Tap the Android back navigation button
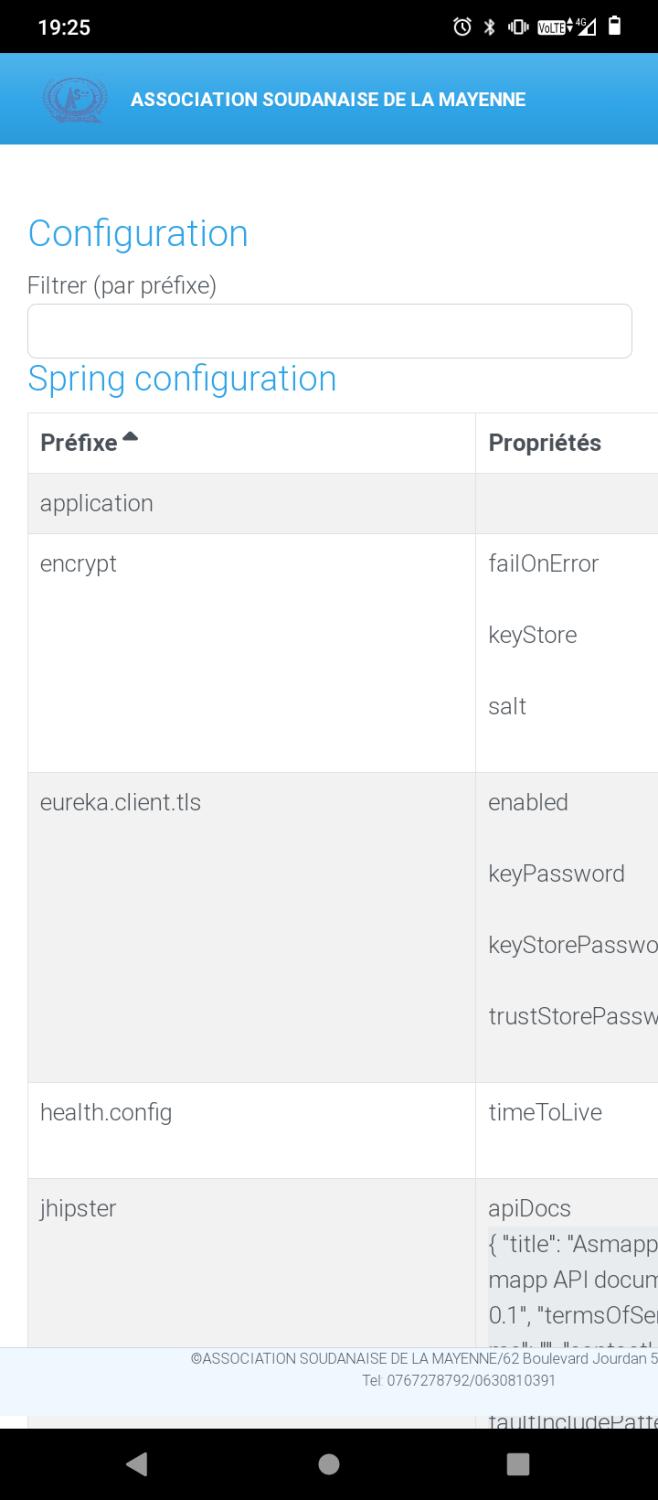This screenshot has width=658, height=1500. coord(135,1464)
